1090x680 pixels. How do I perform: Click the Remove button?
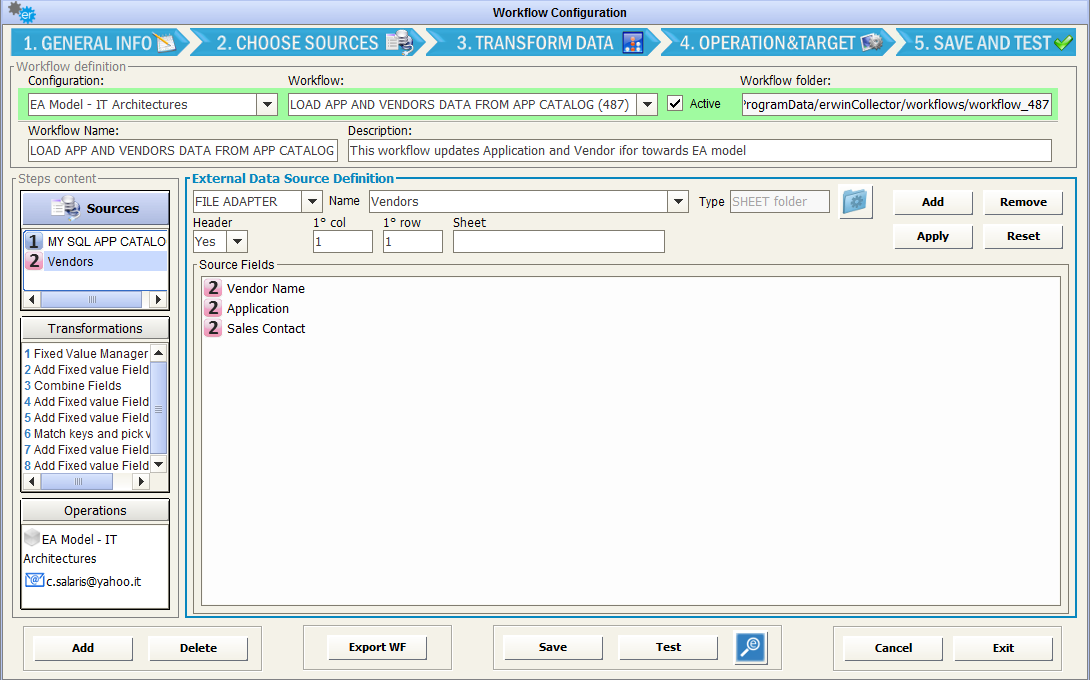click(x=1023, y=202)
